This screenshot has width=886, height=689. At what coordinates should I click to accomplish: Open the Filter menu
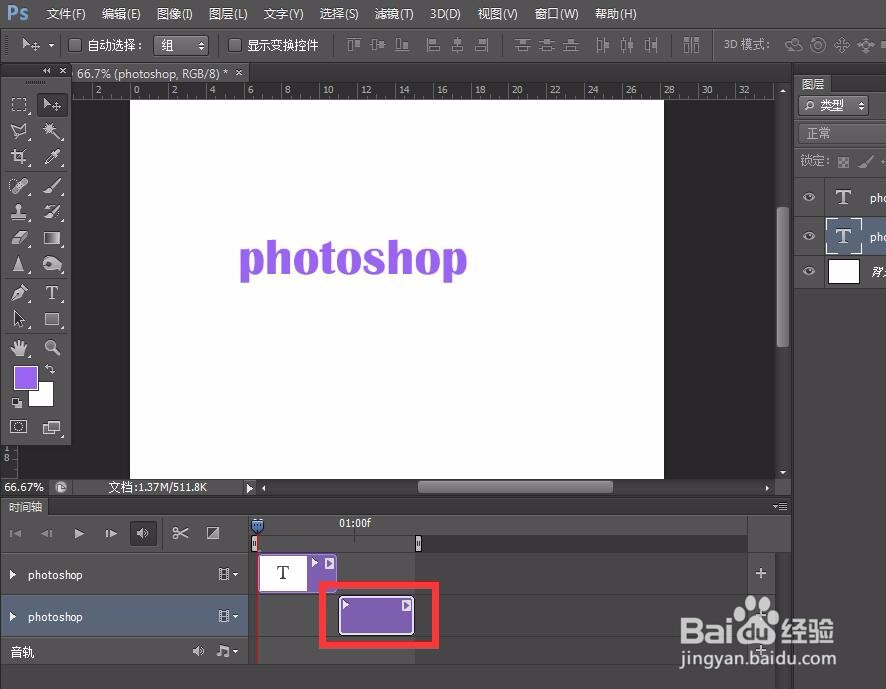coord(394,14)
